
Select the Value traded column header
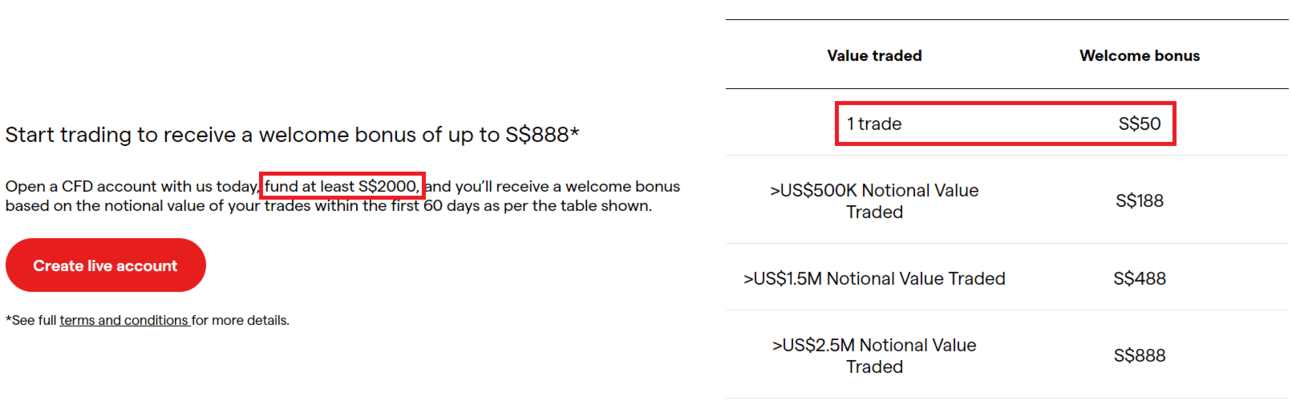[874, 56]
